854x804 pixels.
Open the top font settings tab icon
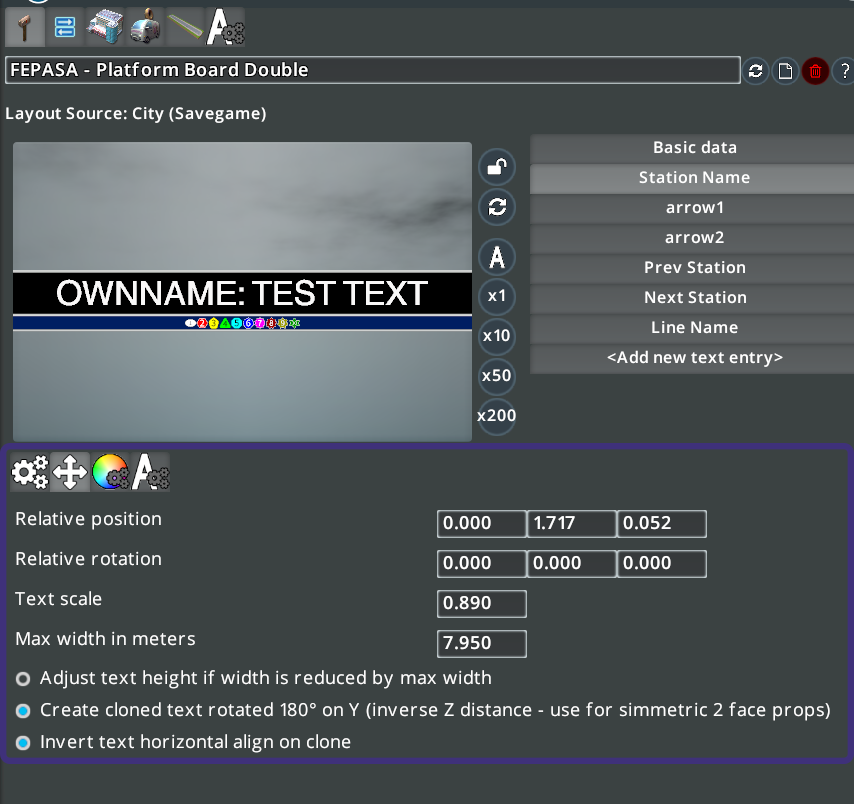click(225, 27)
